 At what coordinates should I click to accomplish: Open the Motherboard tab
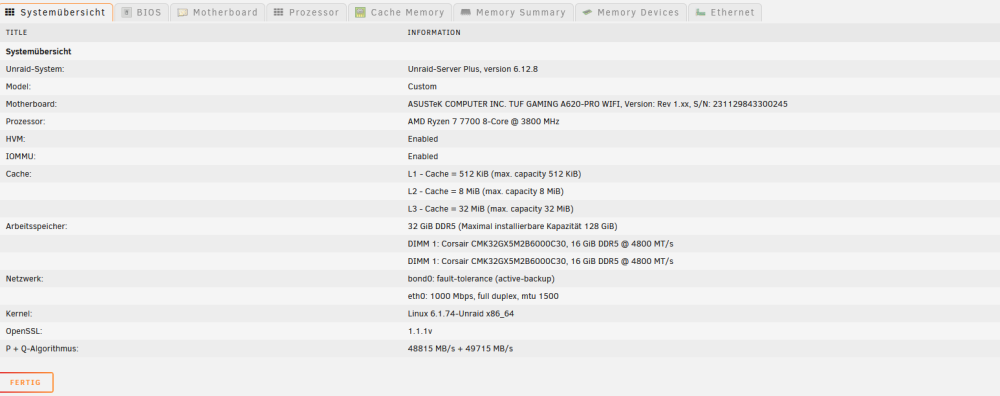pyautogui.click(x=217, y=12)
